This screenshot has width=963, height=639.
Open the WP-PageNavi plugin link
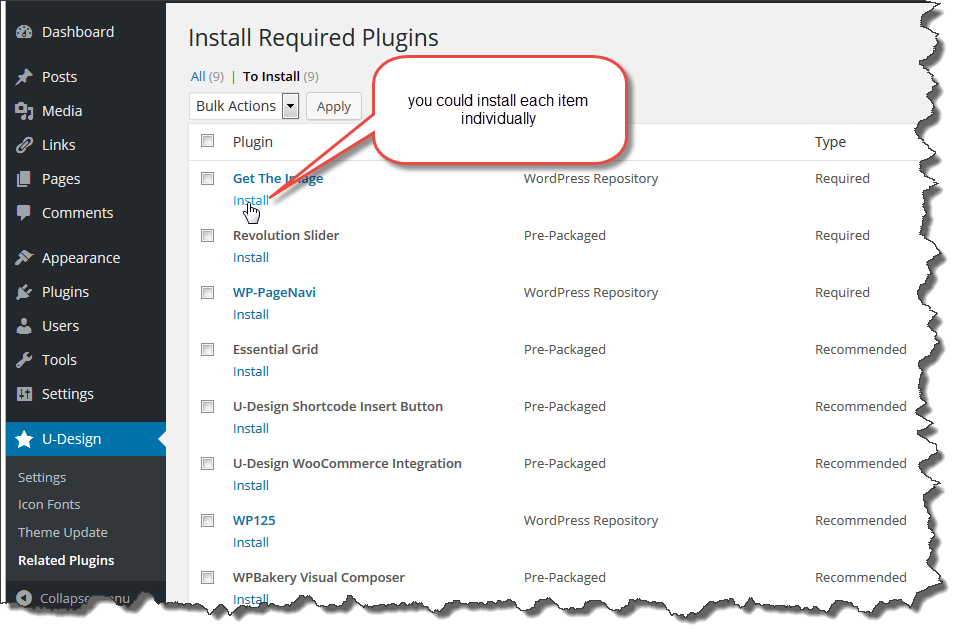point(274,292)
